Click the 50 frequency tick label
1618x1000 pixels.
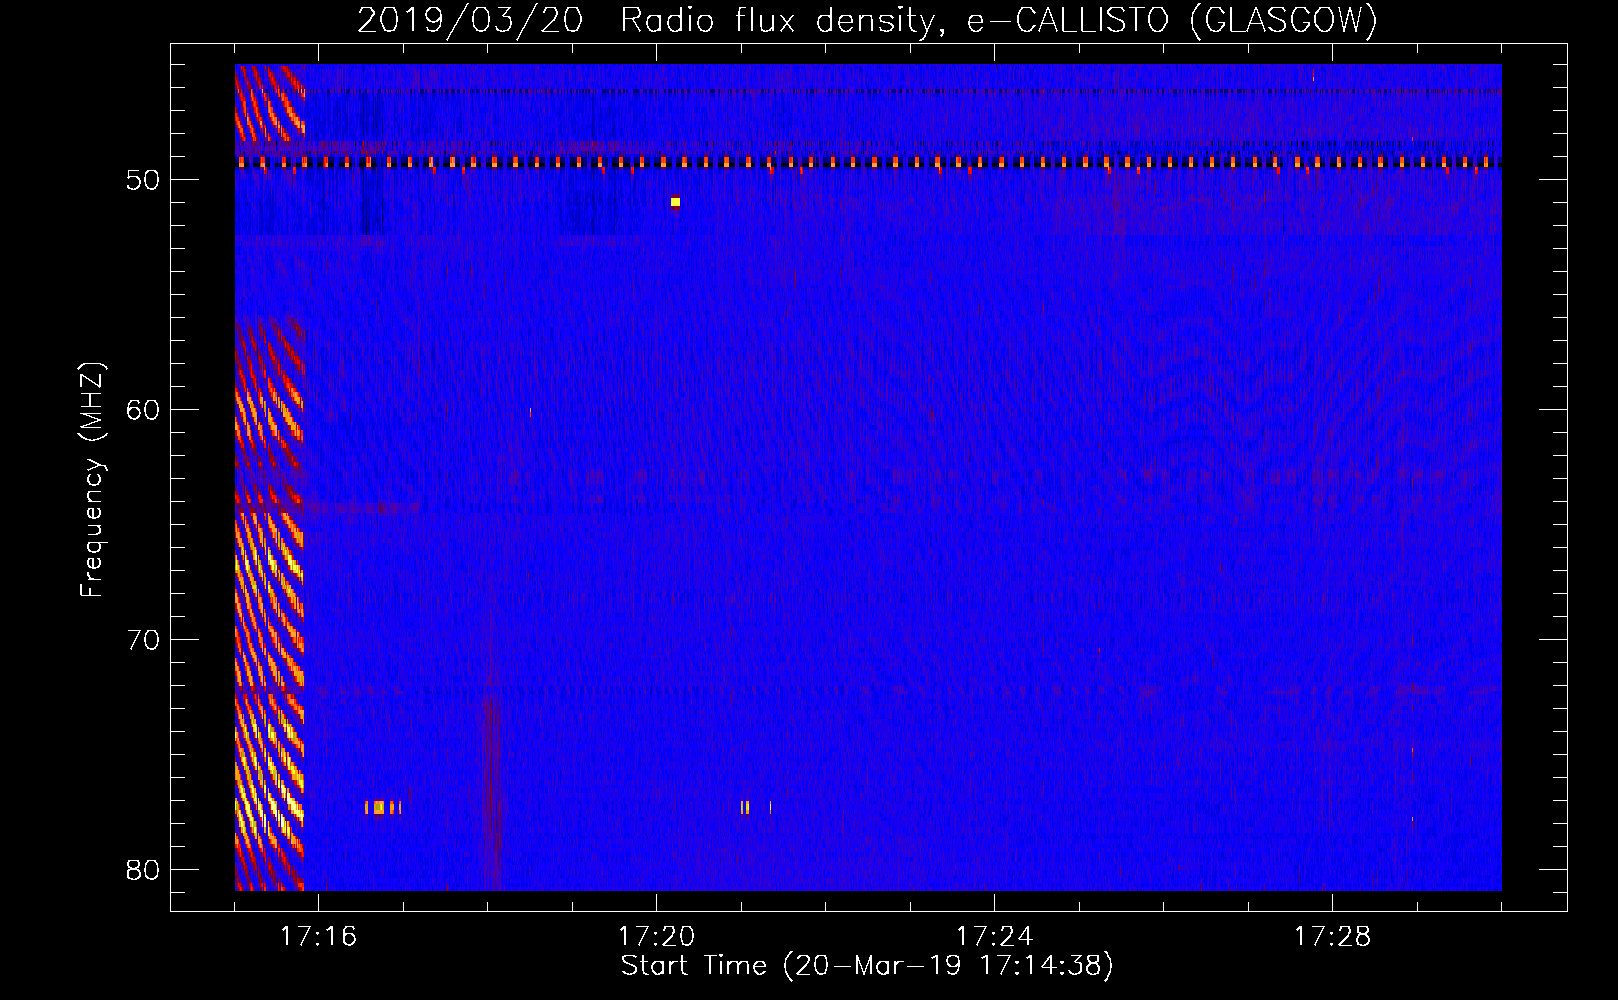[144, 180]
